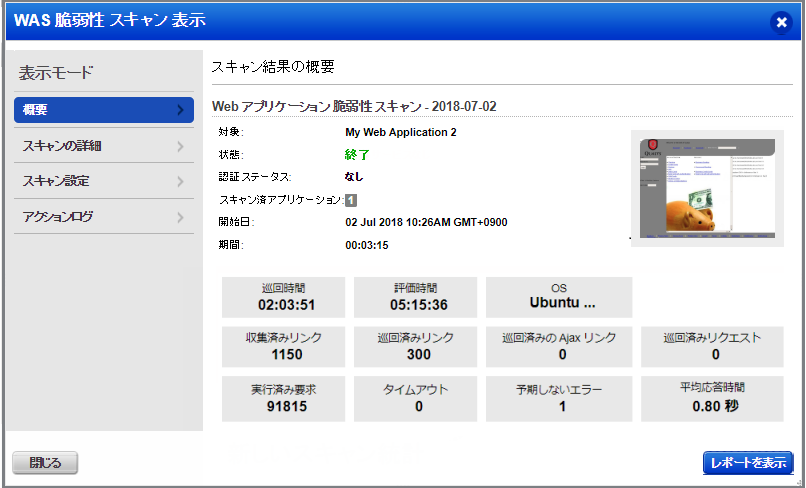The width and height of the screenshot is (806, 488).
Task: Close the WAS scan view dialog
Action: click(781, 22)
